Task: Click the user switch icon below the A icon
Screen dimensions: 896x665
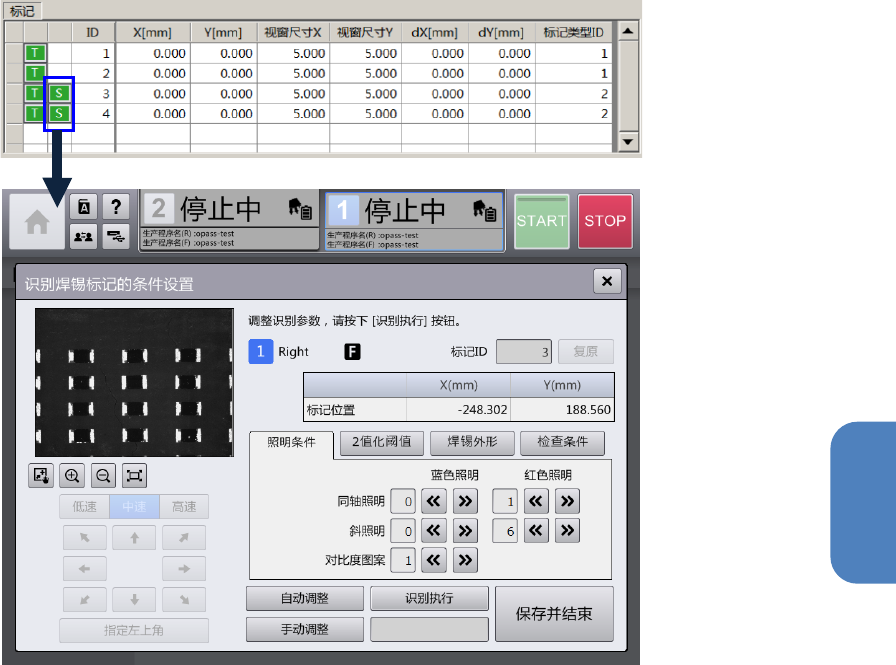Action: pos(84,236)
